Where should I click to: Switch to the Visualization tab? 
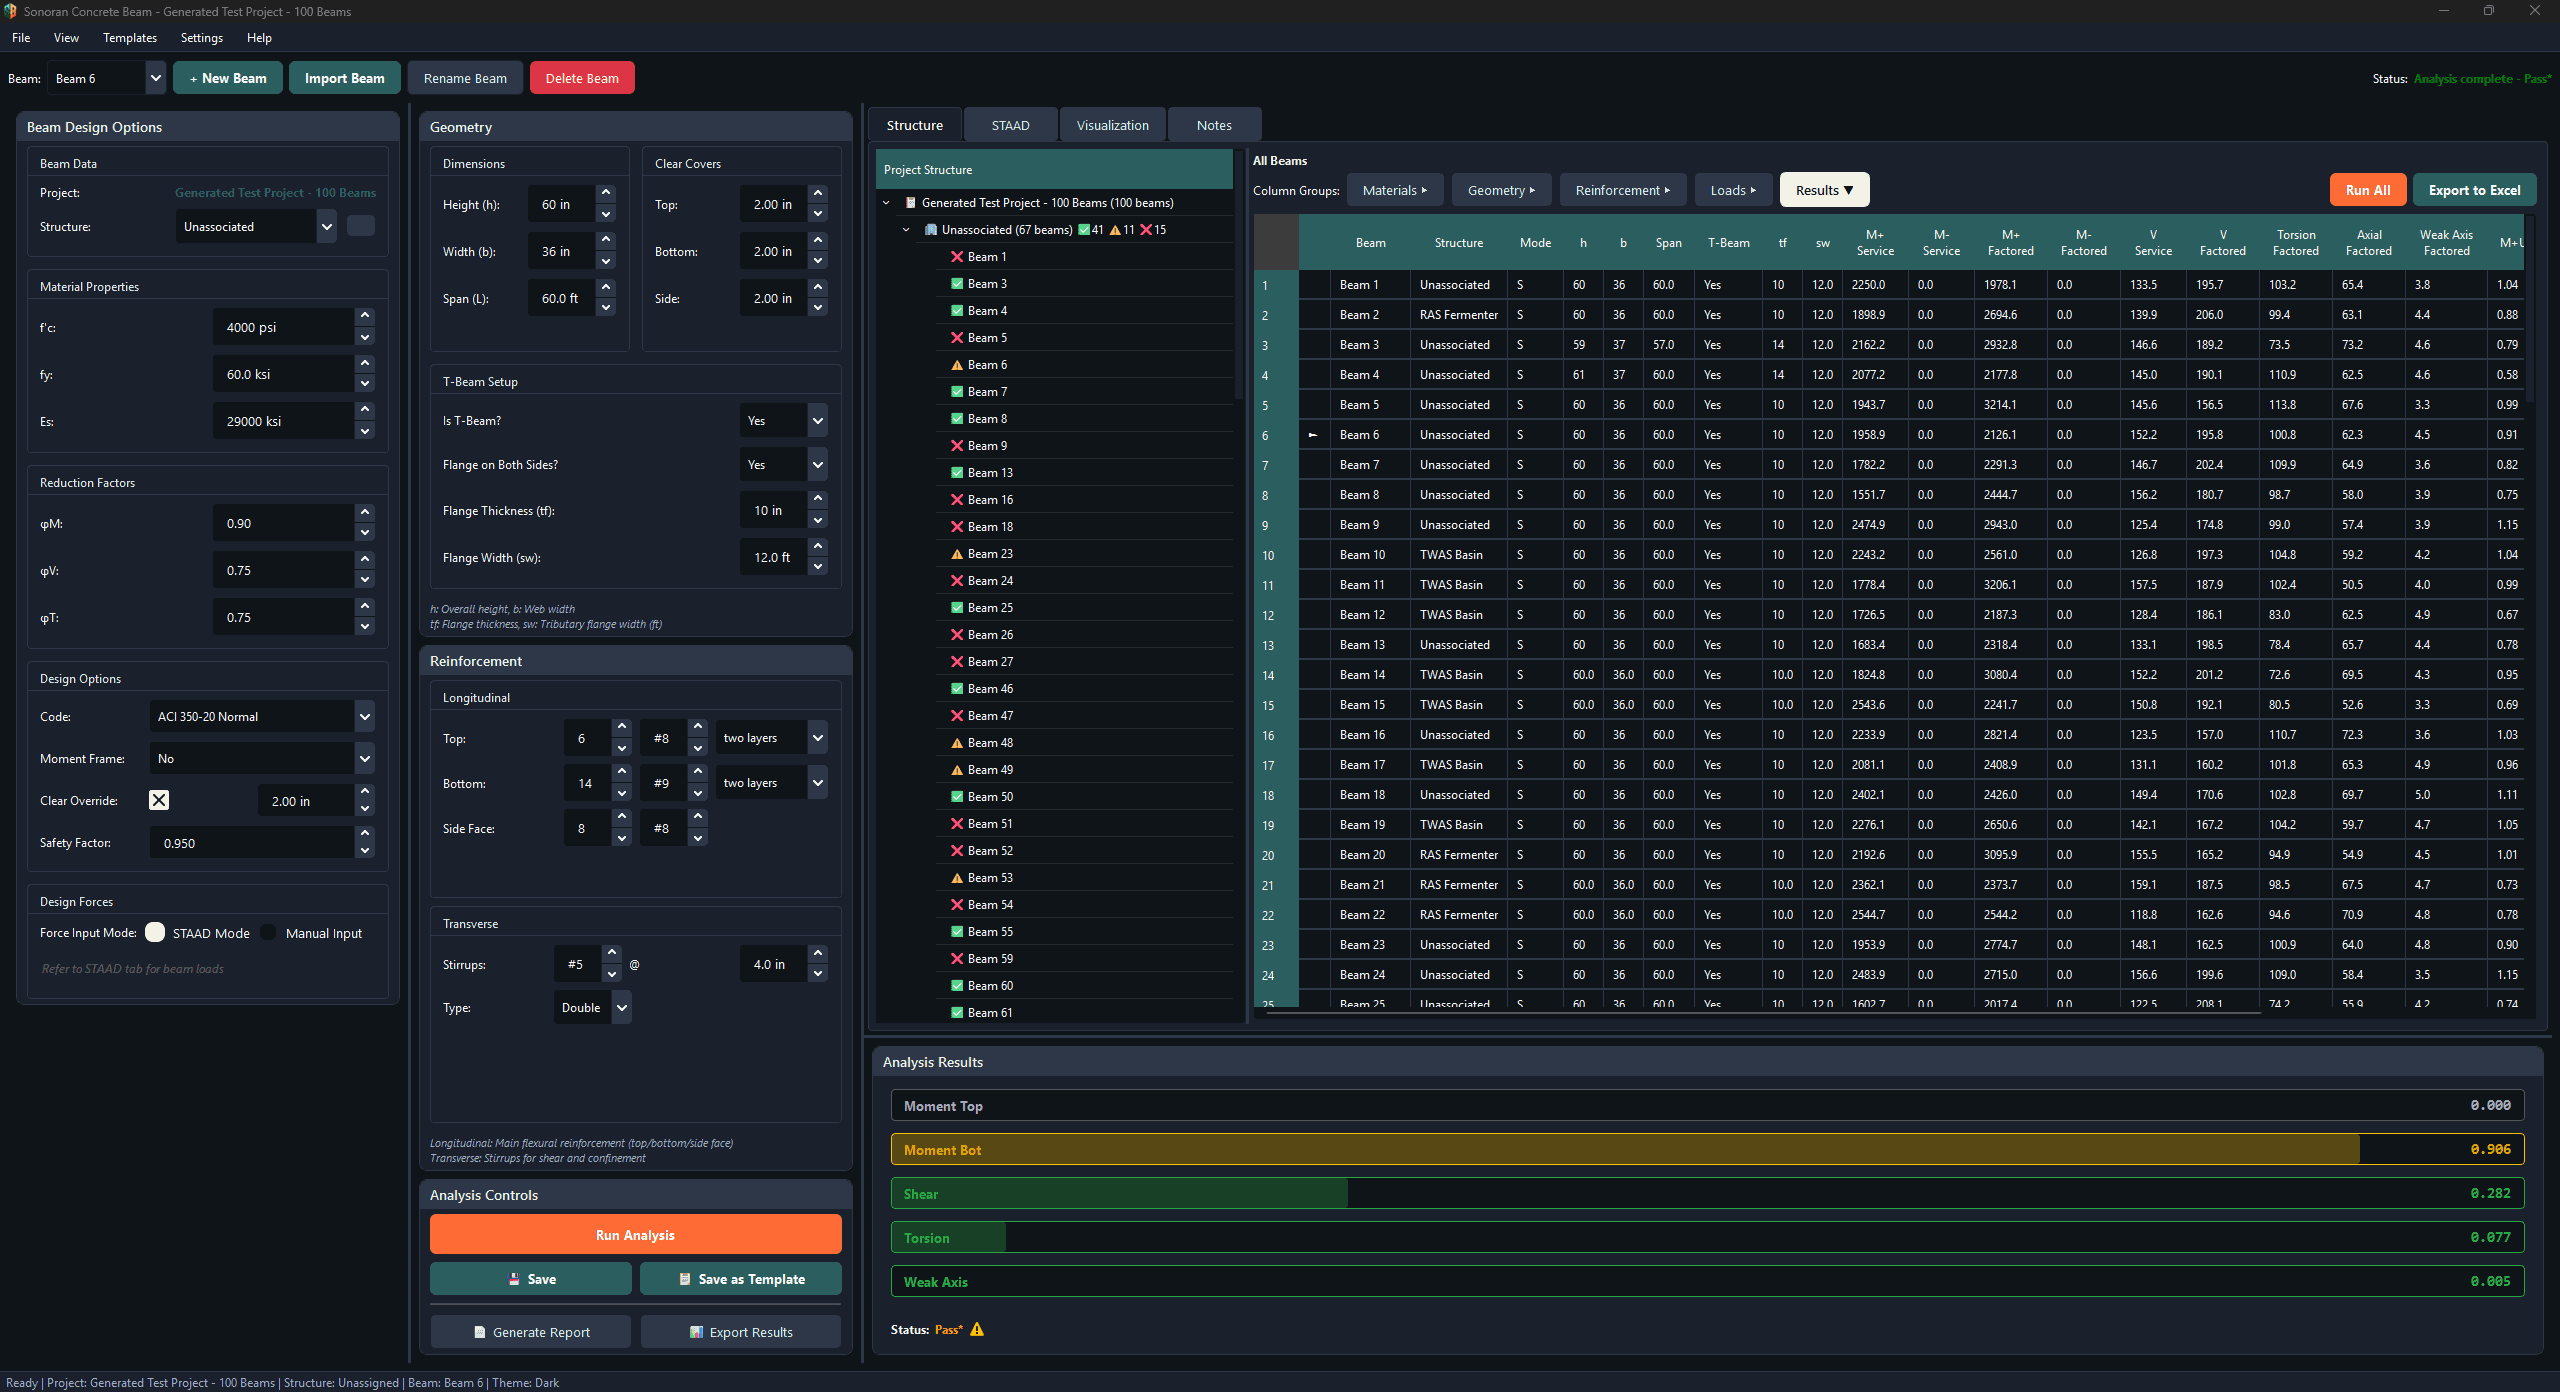1112,125
